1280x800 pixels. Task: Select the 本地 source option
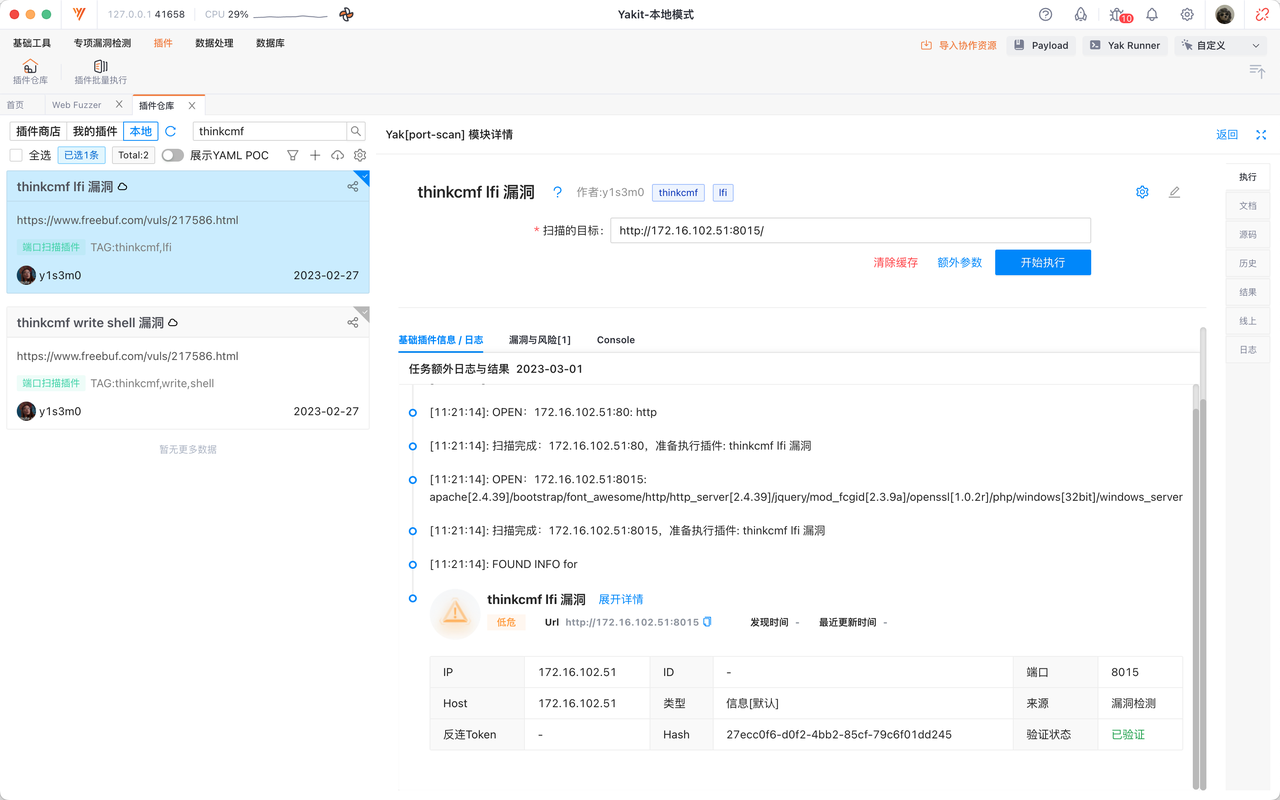(x=141, y=131)
